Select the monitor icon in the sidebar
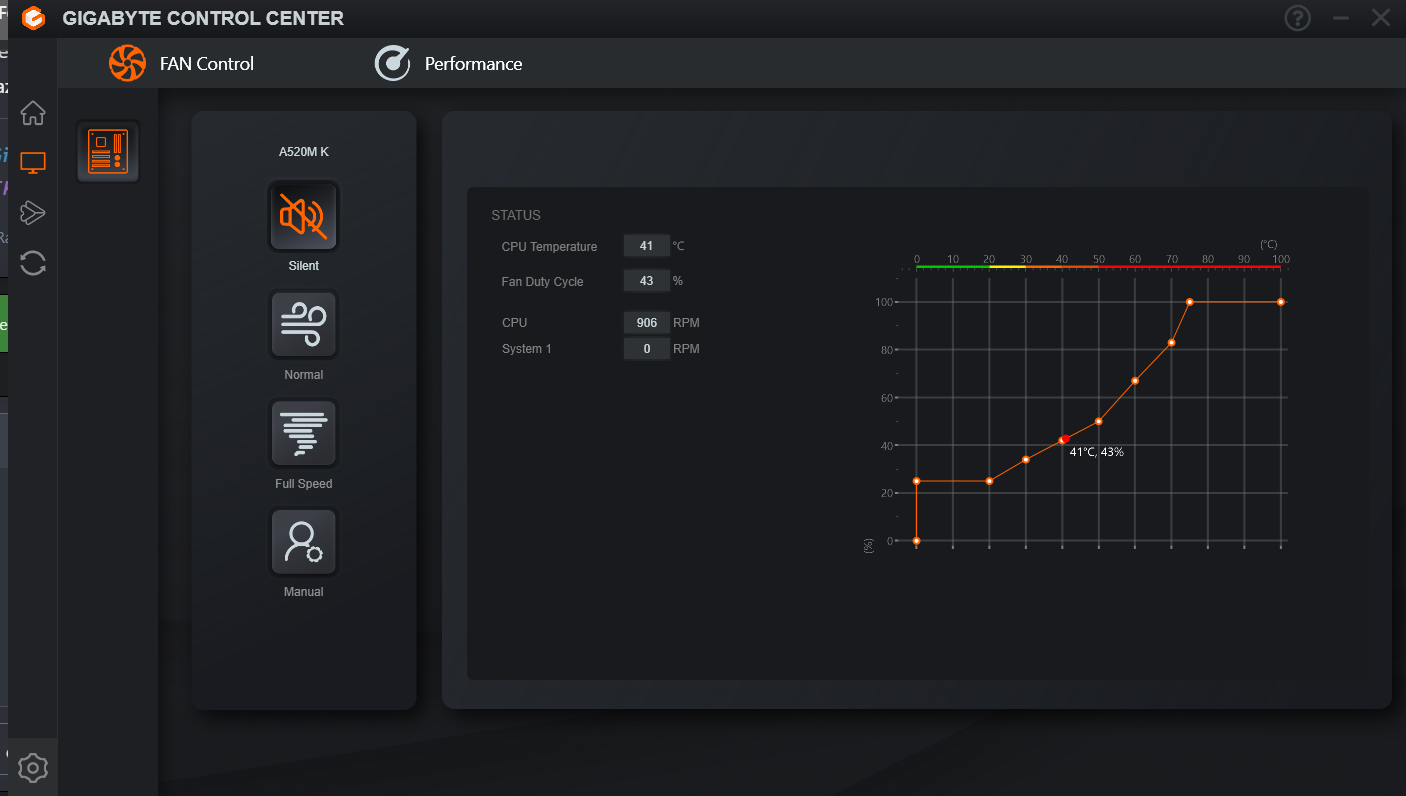The height and width of the screenshot is (796, 1406). click(x=33, y=163)
